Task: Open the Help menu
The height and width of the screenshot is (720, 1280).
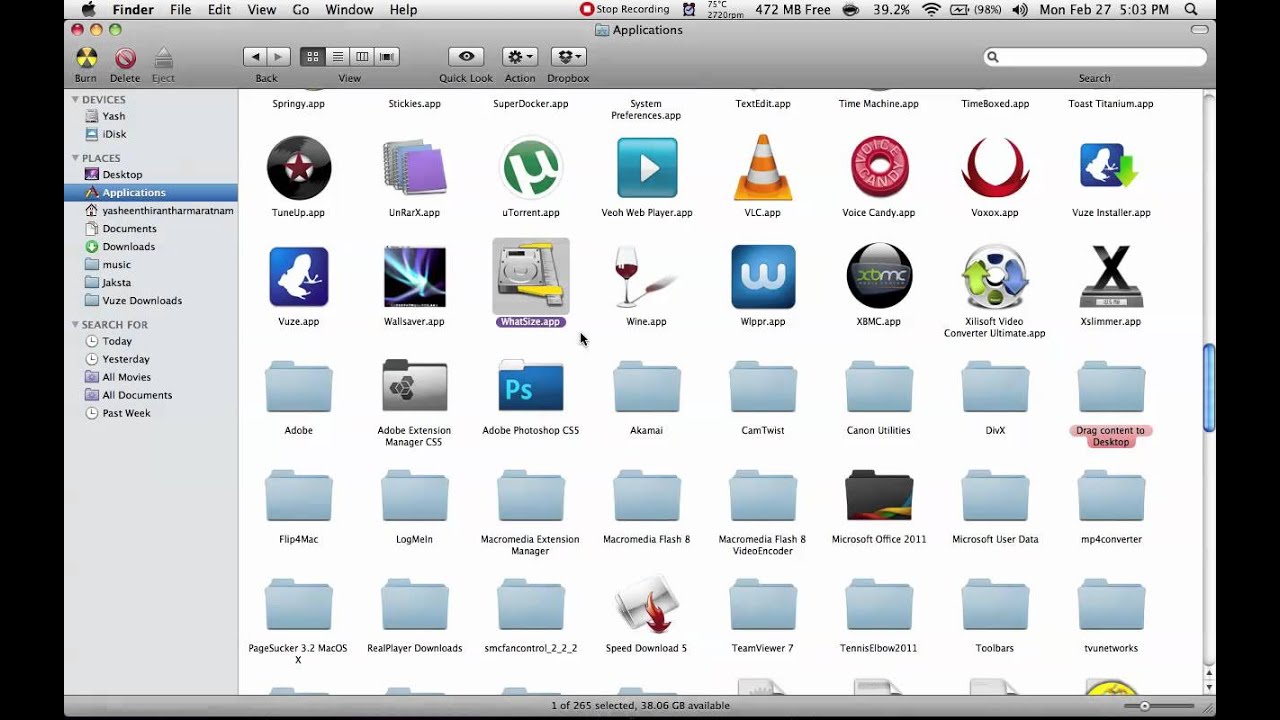Action: pyautogui.click(x=403, y=9)
